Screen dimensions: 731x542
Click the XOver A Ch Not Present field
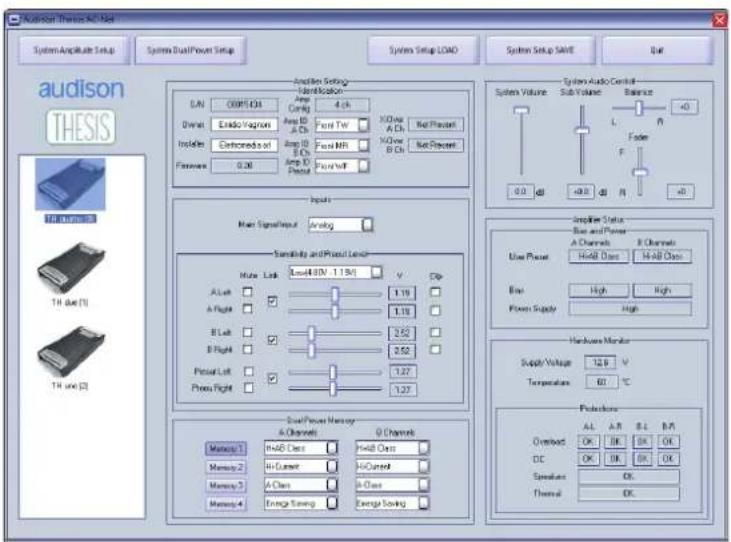[436, 124]
